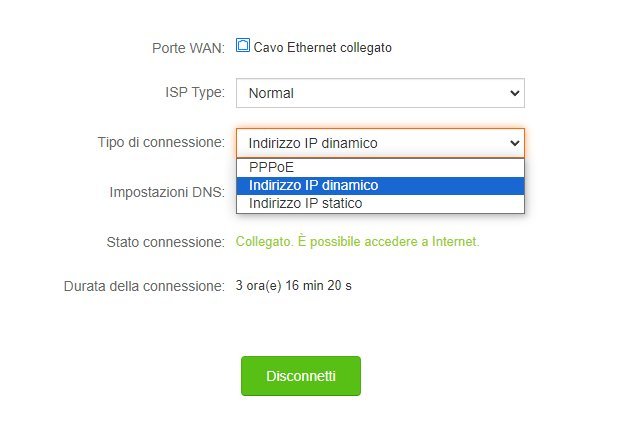This screenshot has width=617, height=431.
Task: Click the Ethernet cable icon beside Porte WAN
Action: coord(243,45)
